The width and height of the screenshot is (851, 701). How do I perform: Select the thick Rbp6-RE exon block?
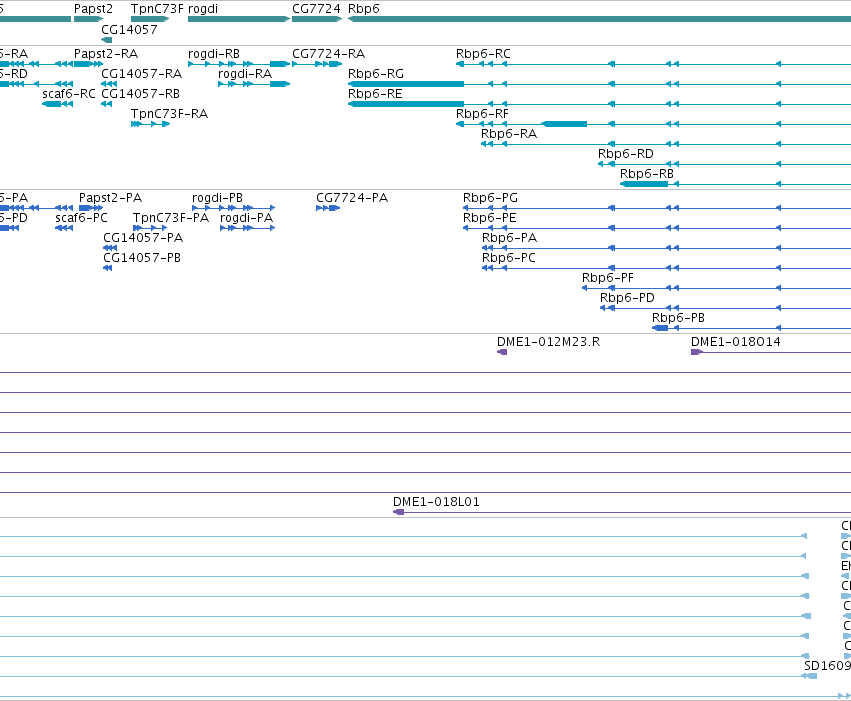tap(406, 104)
